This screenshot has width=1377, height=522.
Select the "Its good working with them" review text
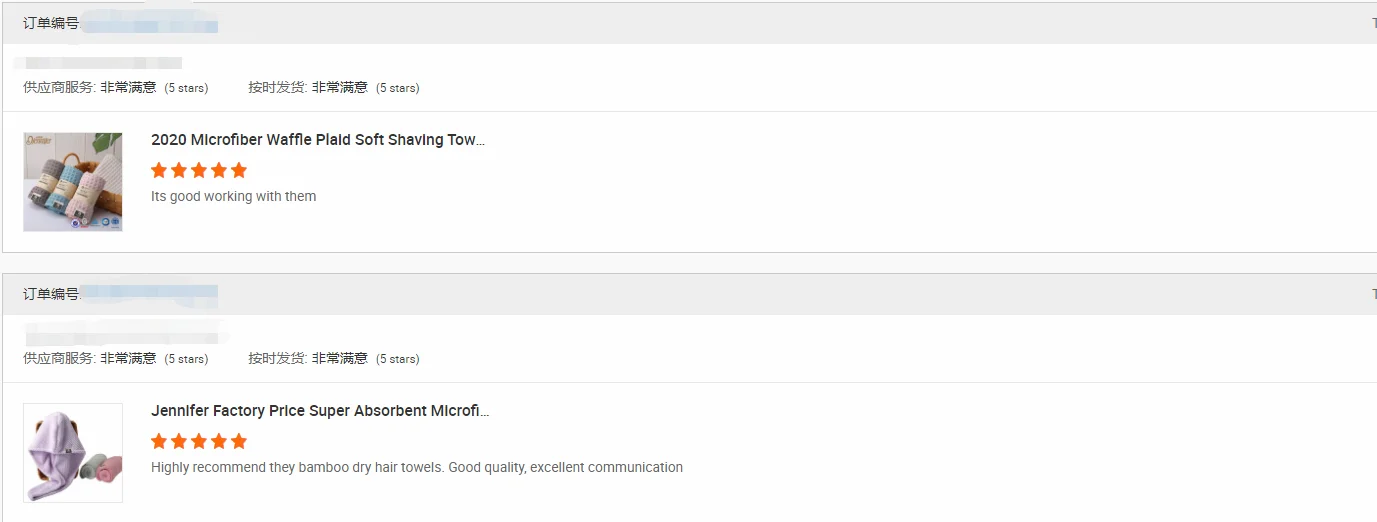(x=233, y=197)
